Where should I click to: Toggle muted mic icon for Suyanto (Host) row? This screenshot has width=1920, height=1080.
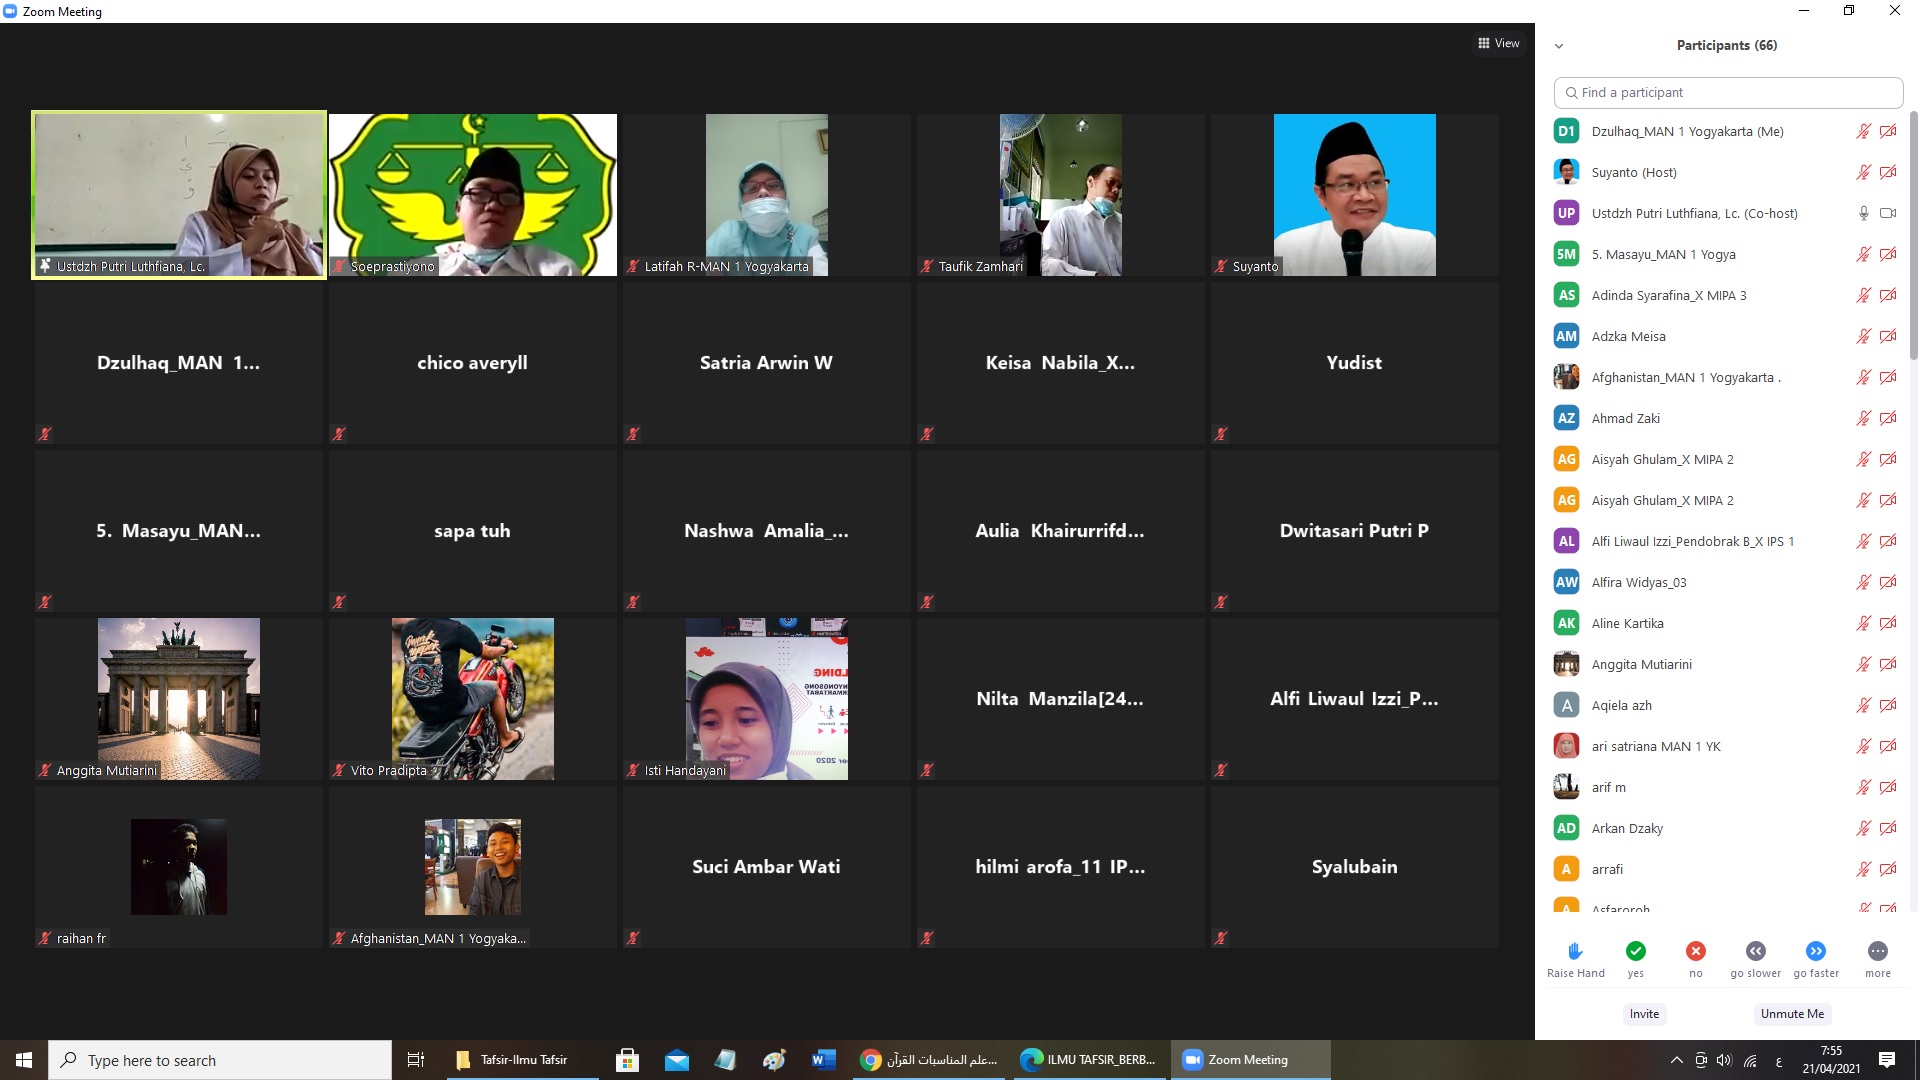pos(1863,172)
